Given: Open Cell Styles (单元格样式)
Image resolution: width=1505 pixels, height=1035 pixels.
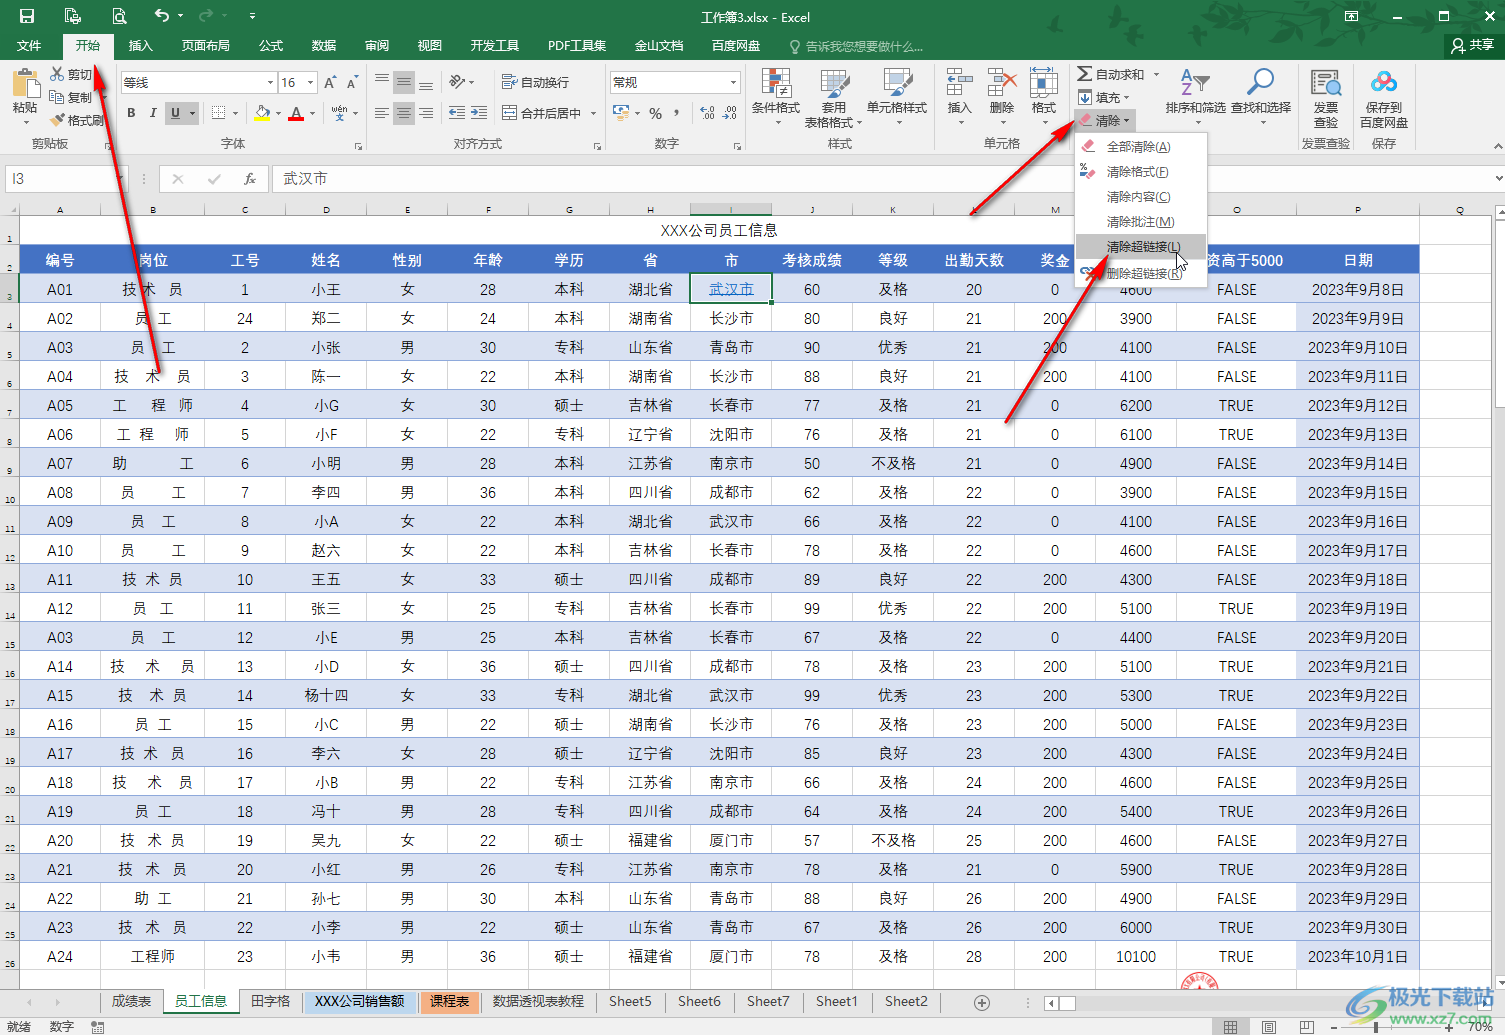Looking at the screenshot, I should (897, 98).
